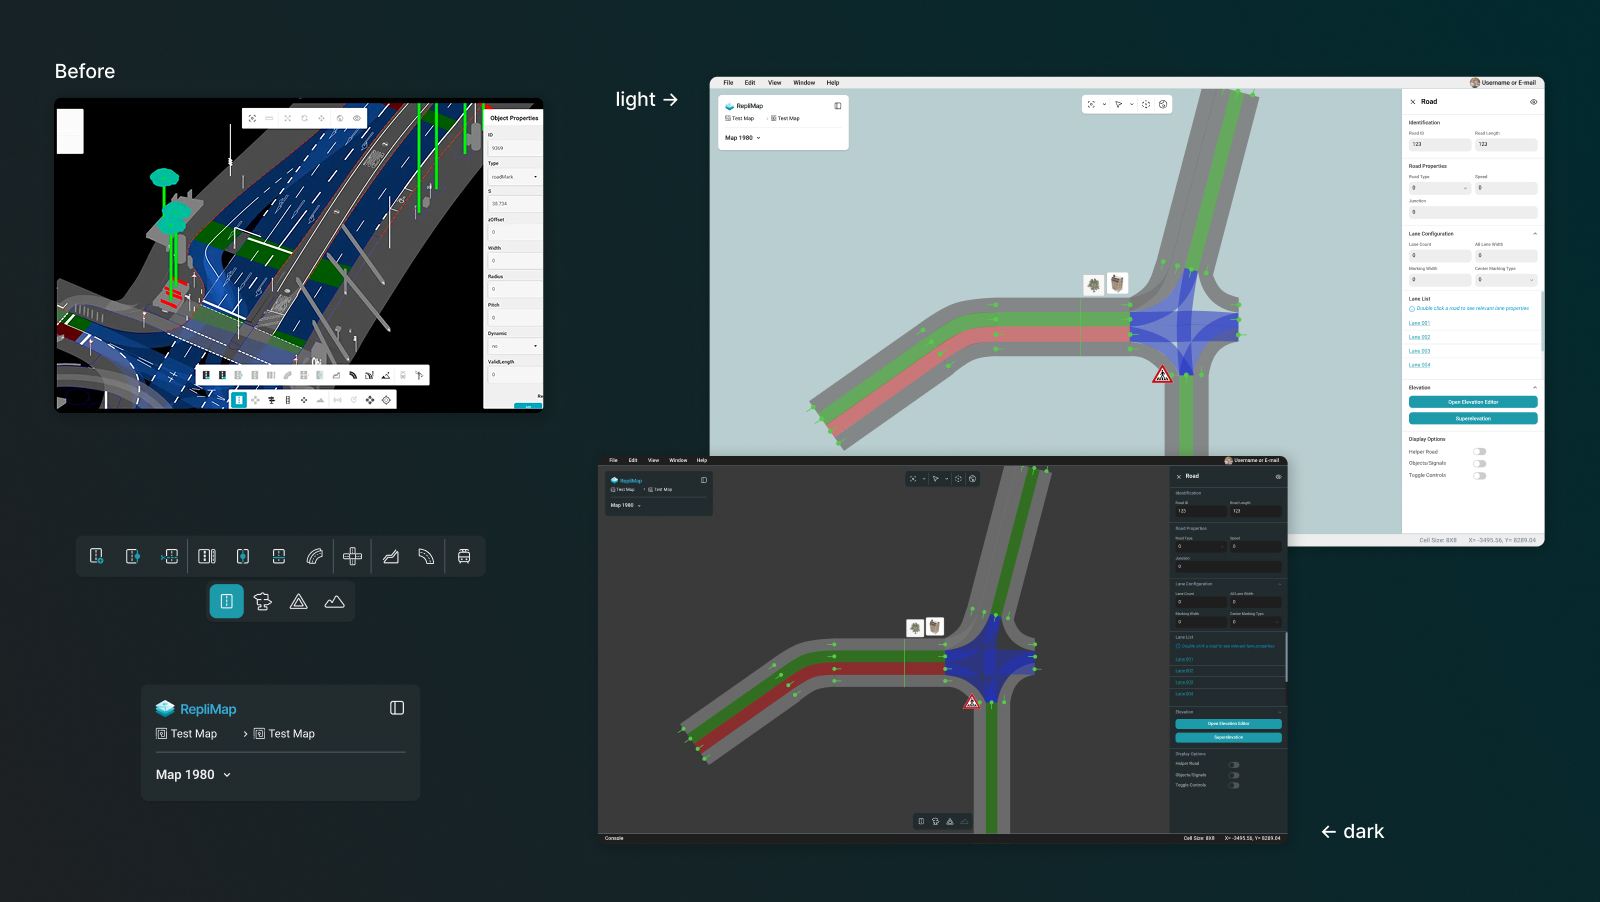Collapse sidebar icon in dark window RepliMap card

(704, 480)
